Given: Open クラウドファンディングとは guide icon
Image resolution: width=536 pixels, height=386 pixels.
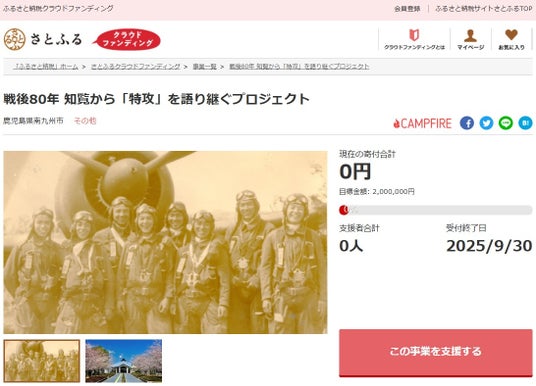Looking at the screenshot, I should 414,40.
